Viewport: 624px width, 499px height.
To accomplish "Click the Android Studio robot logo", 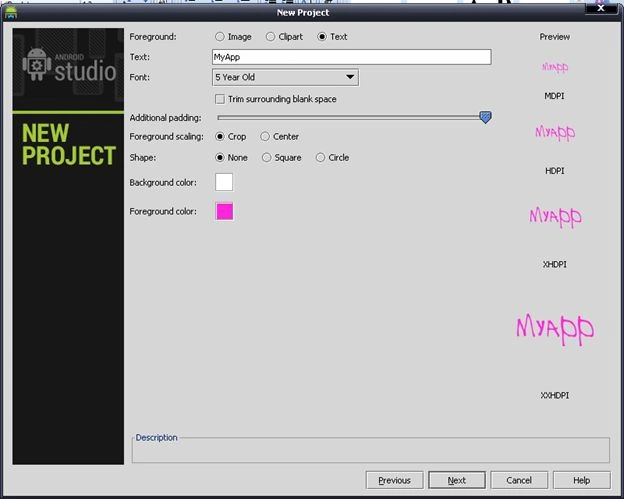I will [x=37, y=64].
